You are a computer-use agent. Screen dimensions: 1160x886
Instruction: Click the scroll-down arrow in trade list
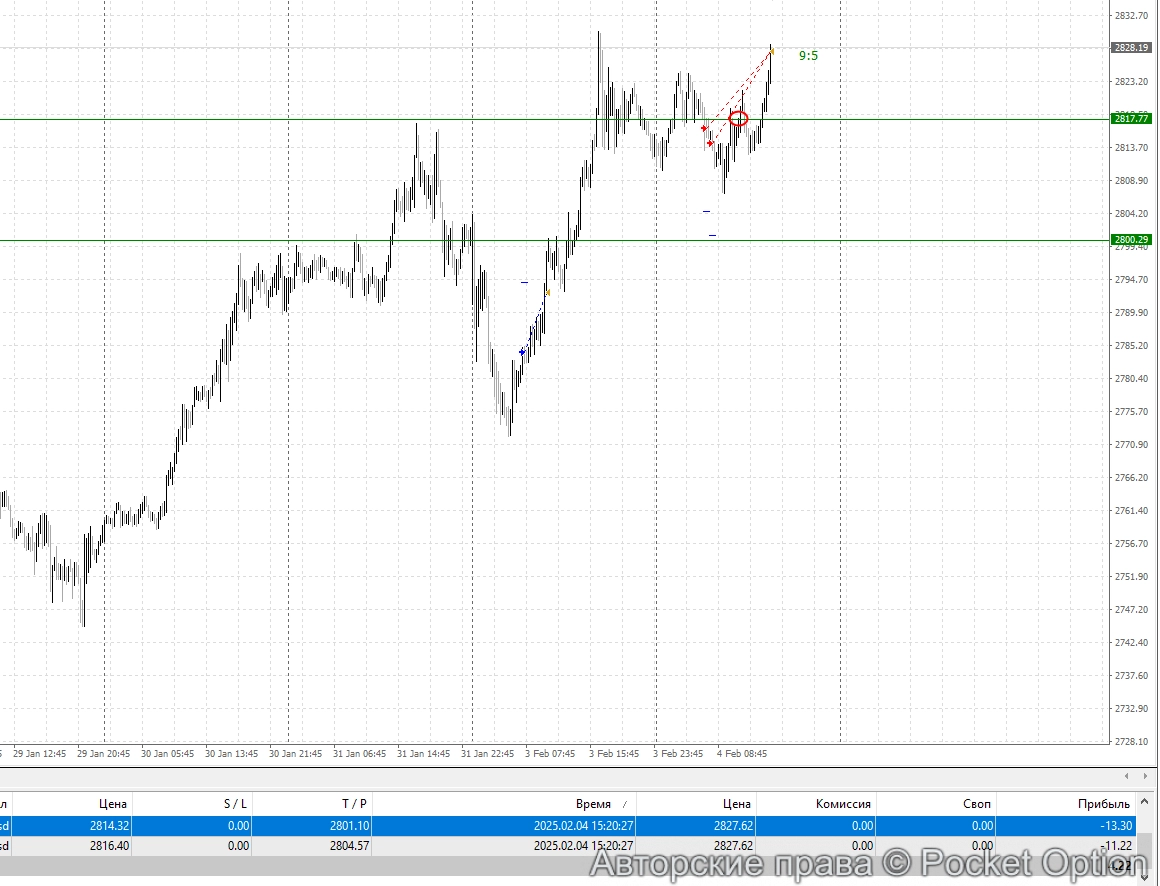click(1145, 879)
